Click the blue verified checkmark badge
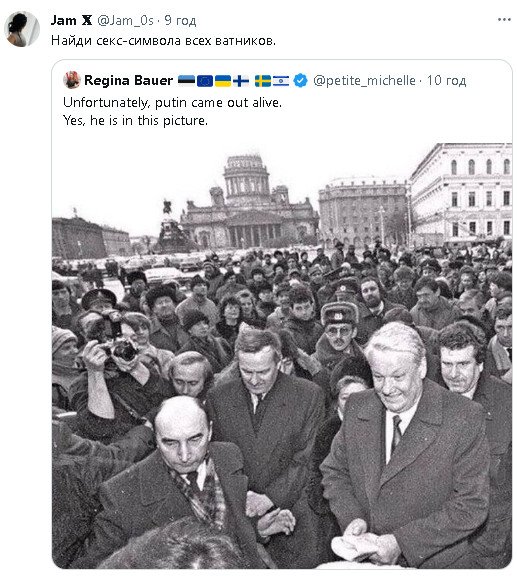The height and width of the screenshot is (576, 517). (x=301, y=80)
